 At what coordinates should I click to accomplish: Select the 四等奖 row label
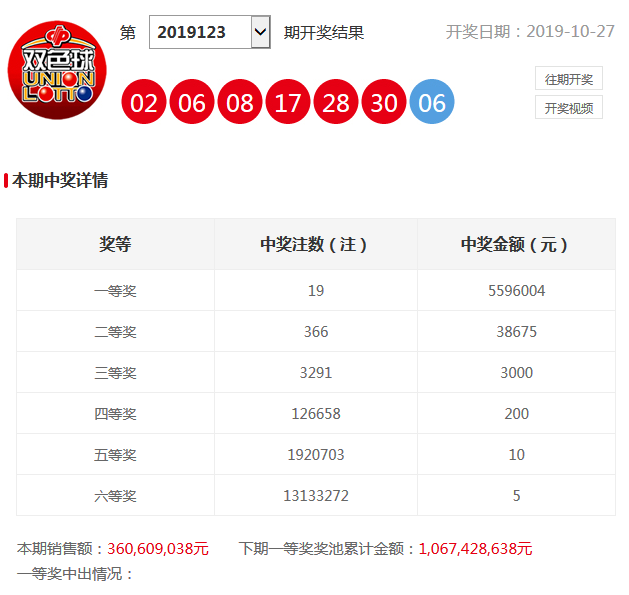tap(115, 414)
